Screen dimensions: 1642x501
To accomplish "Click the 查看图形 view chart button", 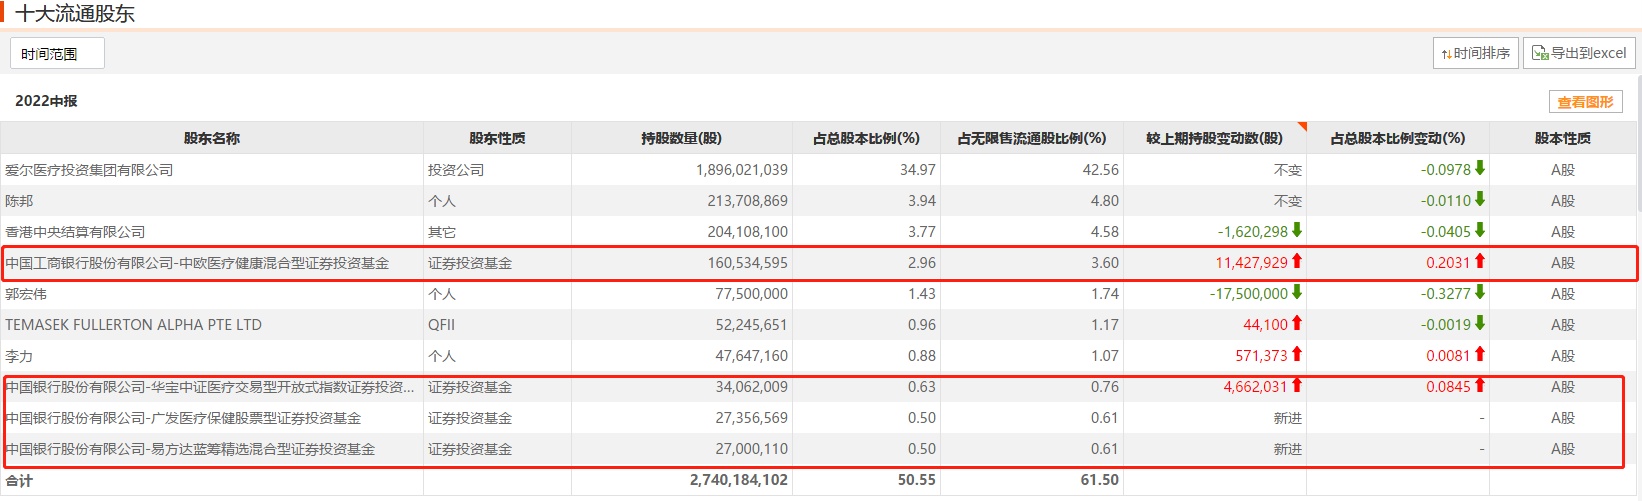I will click(1585, 102).
